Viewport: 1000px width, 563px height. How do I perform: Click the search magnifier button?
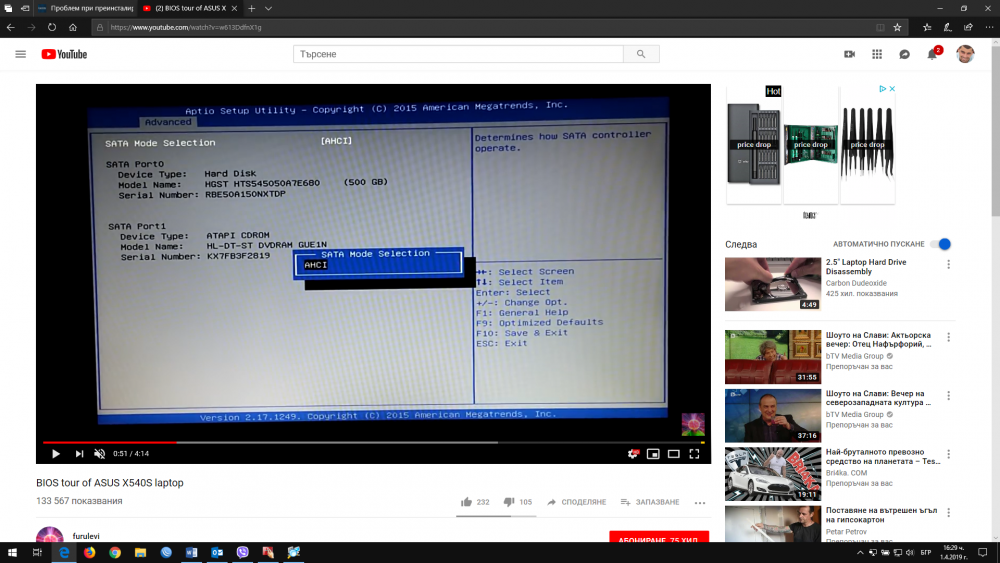coord(641,54)
